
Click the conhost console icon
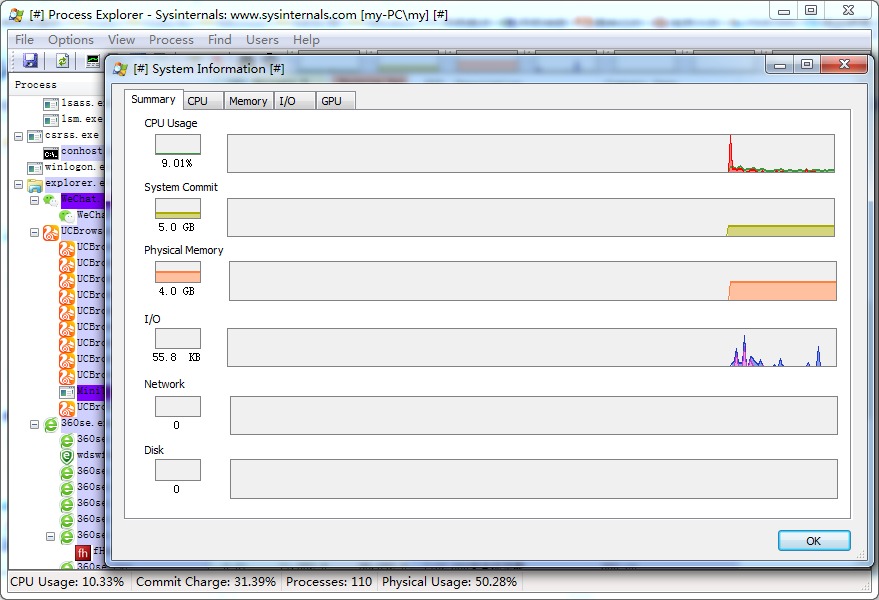point(51,152)
